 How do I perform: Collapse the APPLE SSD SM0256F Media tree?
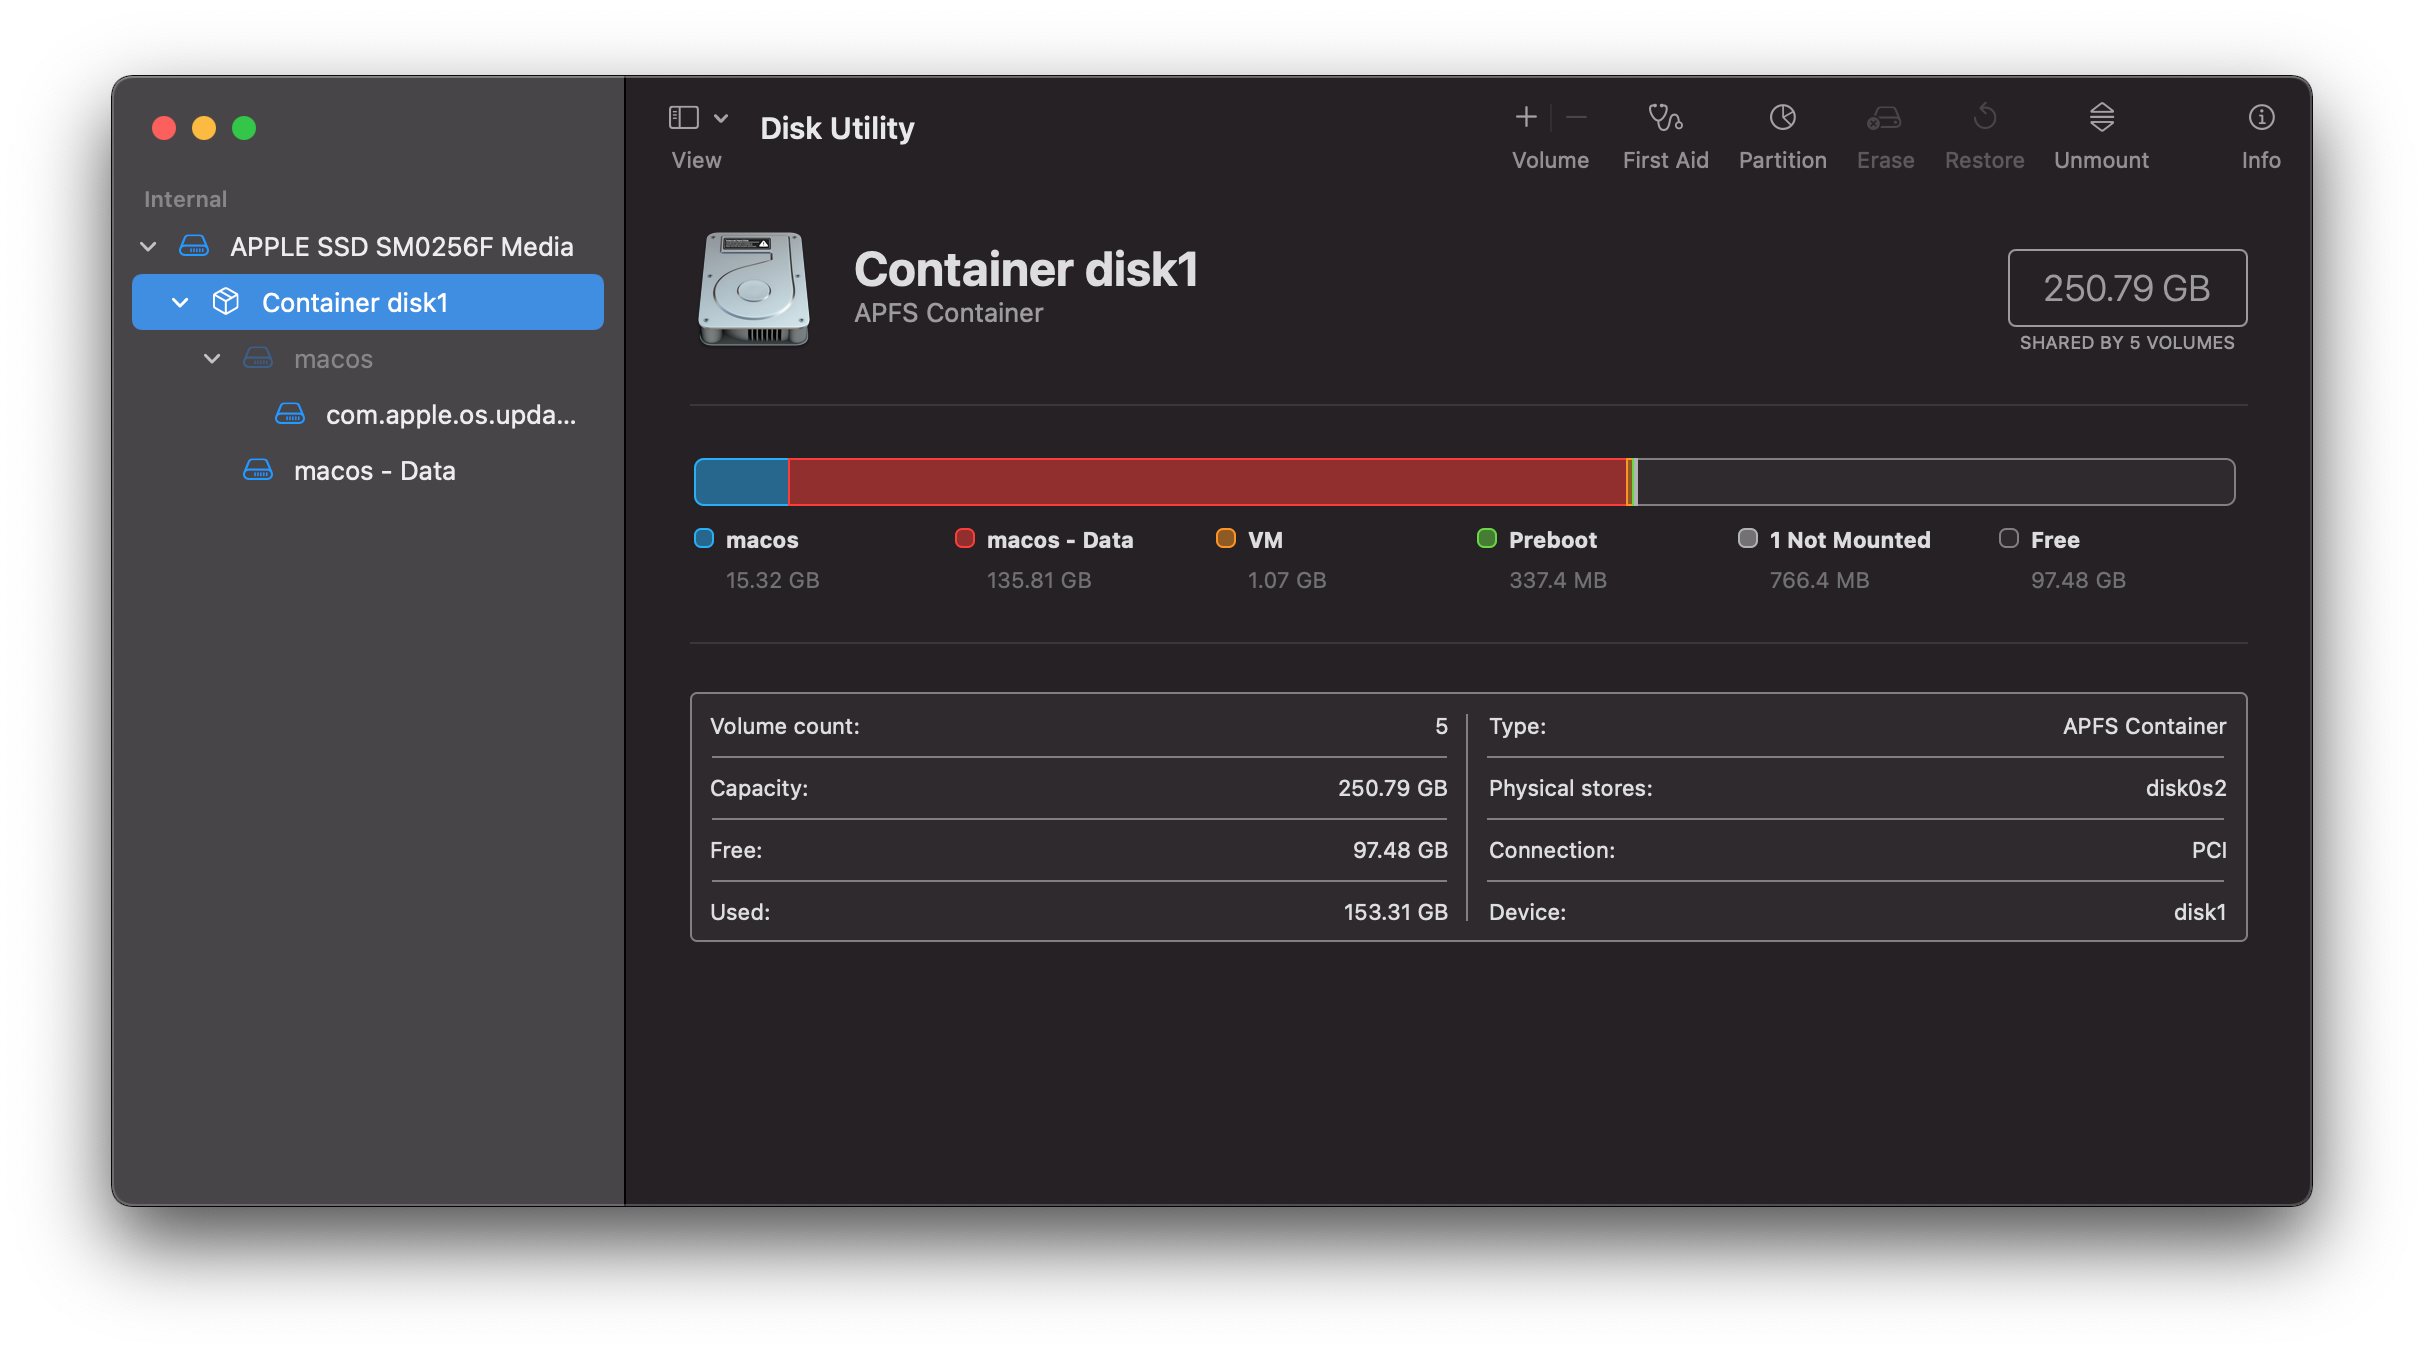click(148, 246)
